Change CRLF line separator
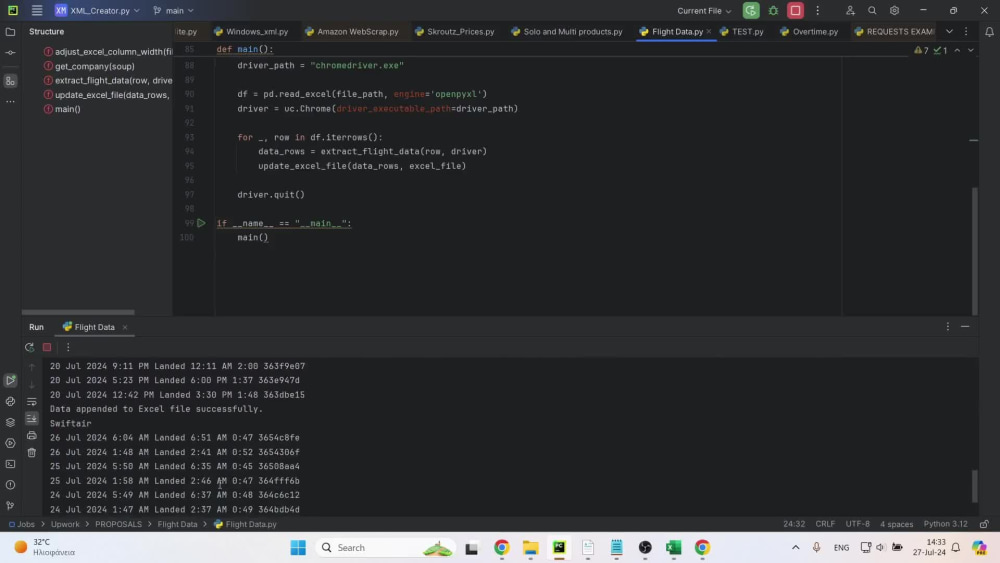The image size is (1000, 563). (x=825, y=524)
